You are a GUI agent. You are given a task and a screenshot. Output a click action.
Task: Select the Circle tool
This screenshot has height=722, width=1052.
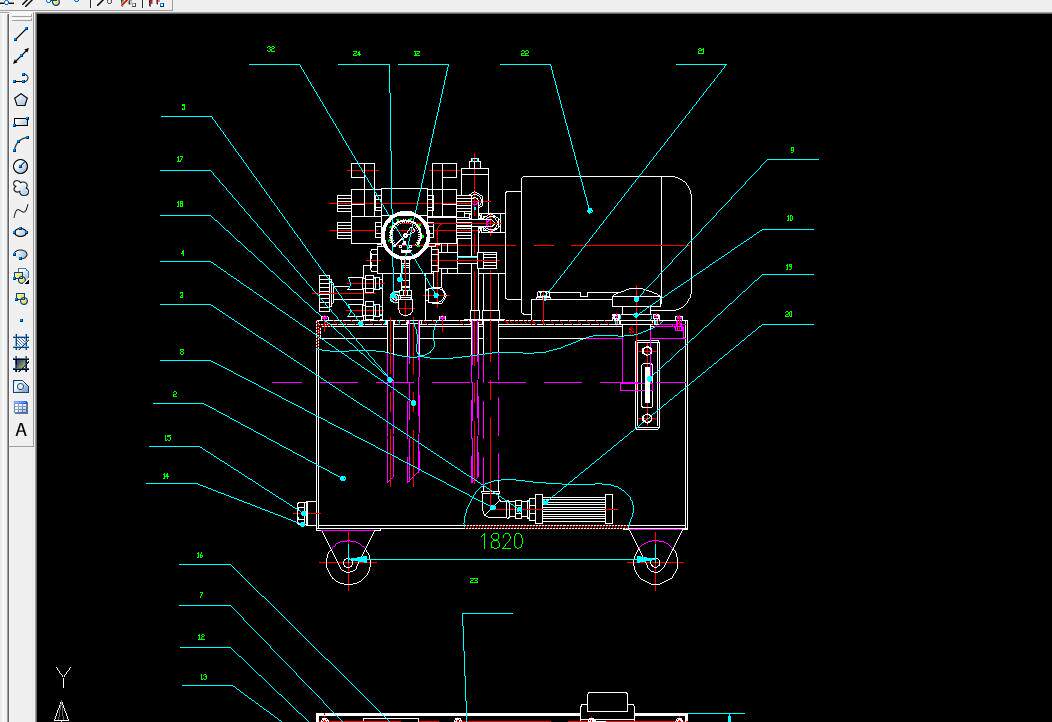click(x=21, y=166)
